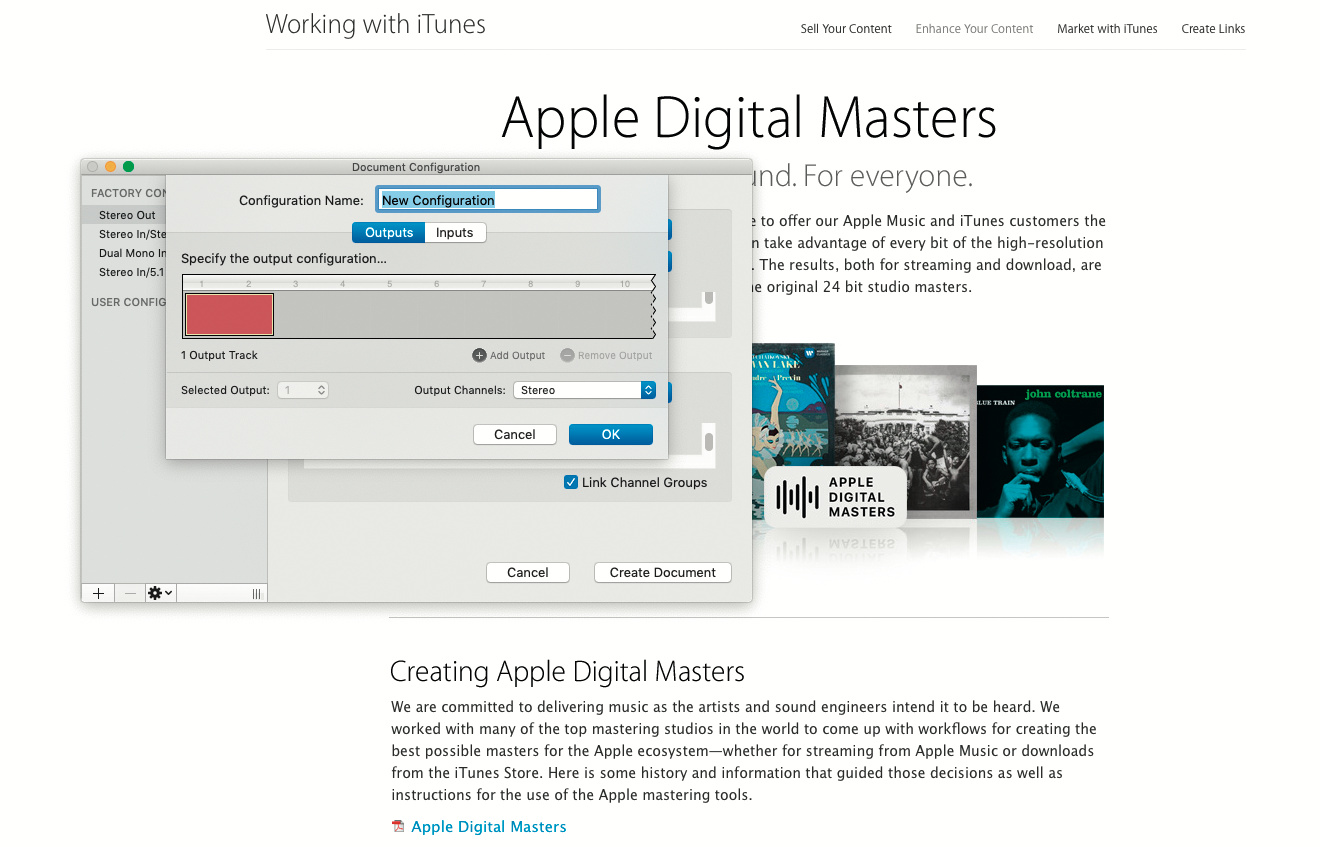
Task: Switch to the Outputs tab
Action: pyautogui.click(x=389, y=233)
